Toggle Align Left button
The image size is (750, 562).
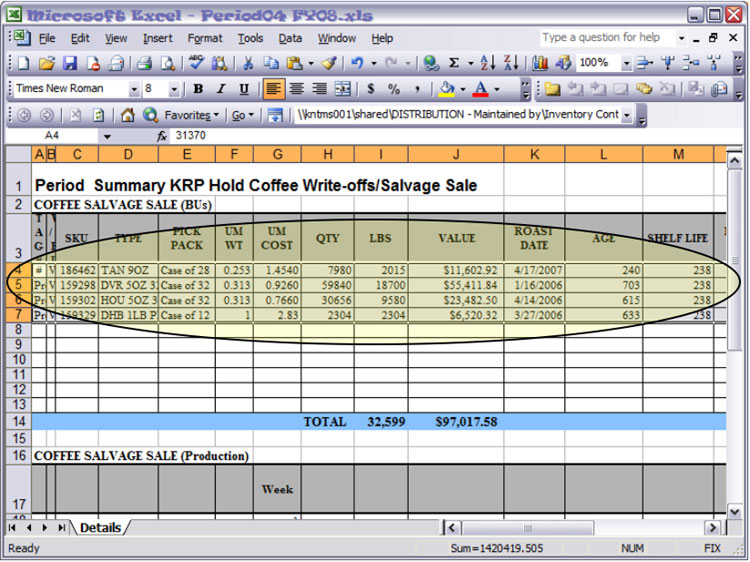[273, 89]
